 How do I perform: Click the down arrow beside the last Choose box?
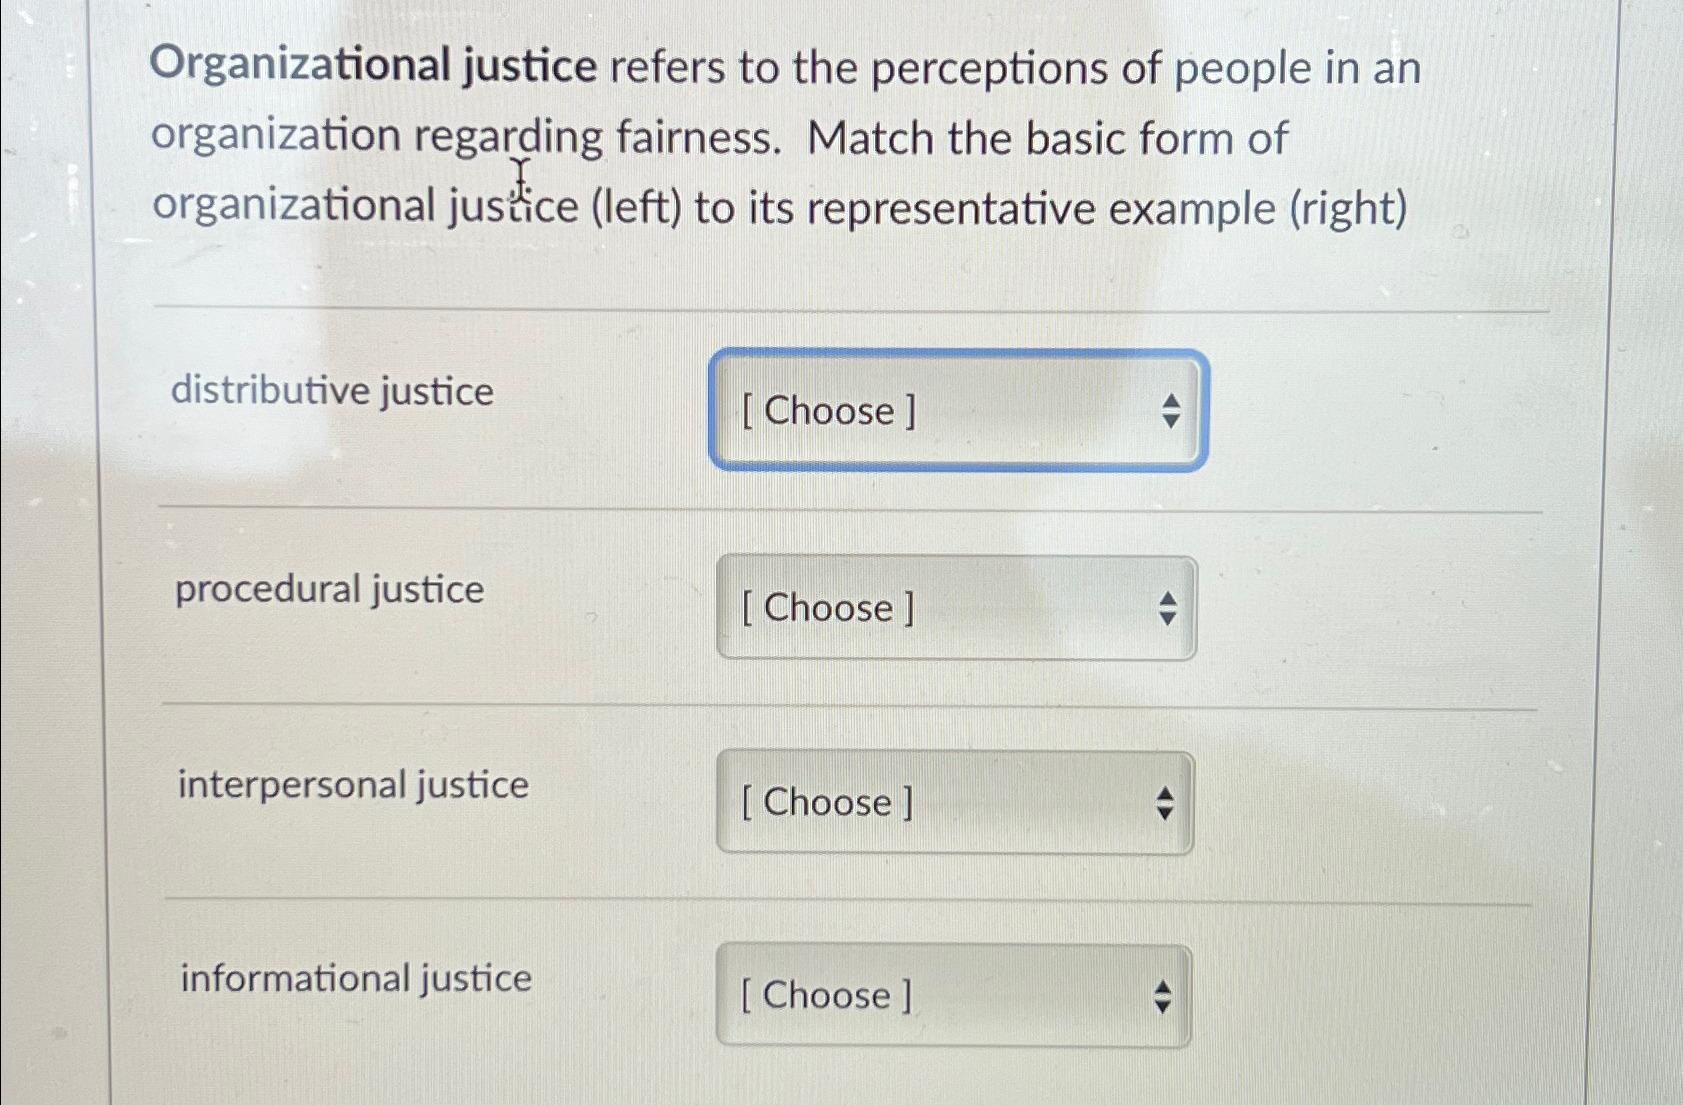(1163, 1005)
